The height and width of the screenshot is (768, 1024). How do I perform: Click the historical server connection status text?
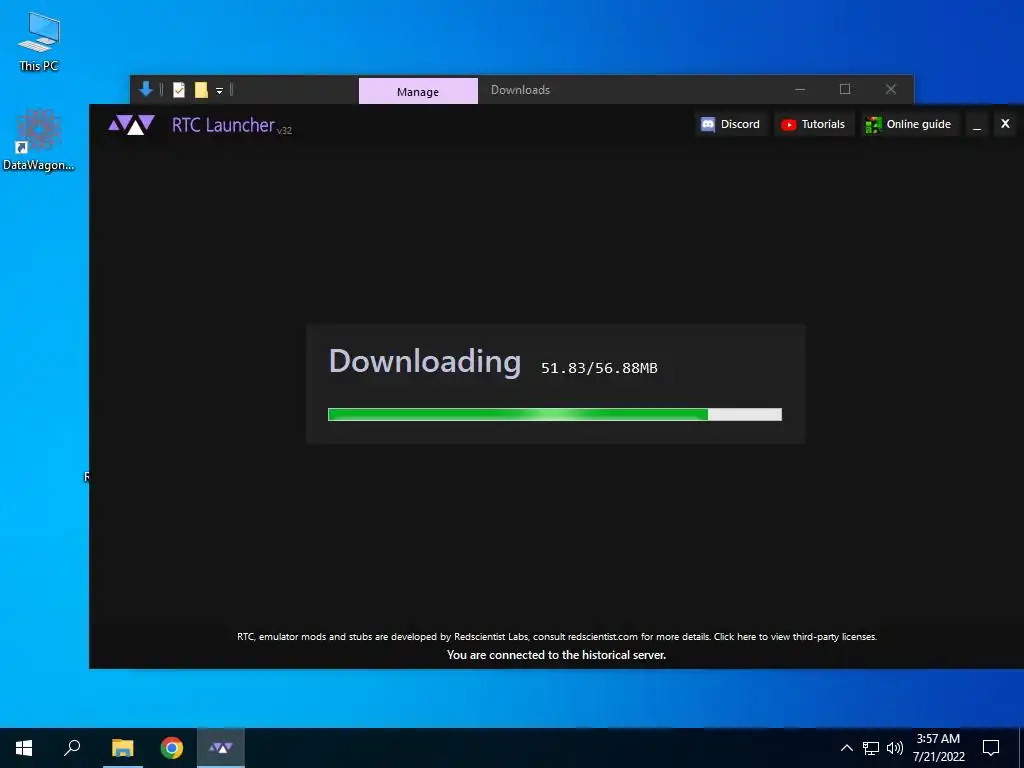tap(556, 654)
